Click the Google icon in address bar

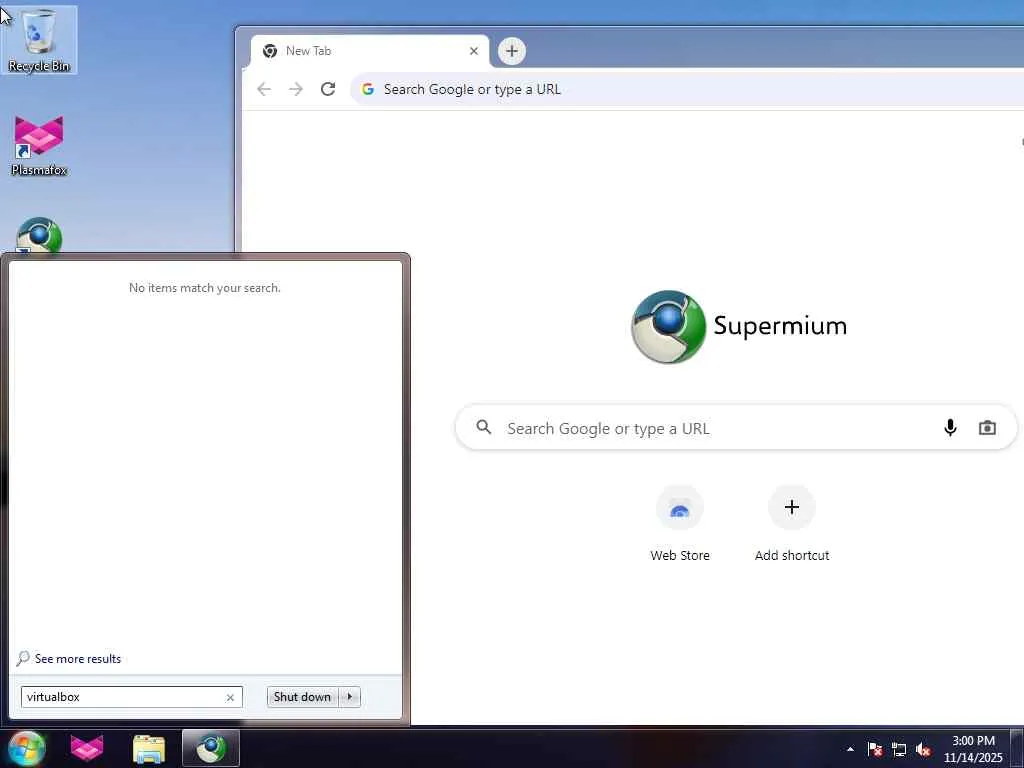[368, 89]
